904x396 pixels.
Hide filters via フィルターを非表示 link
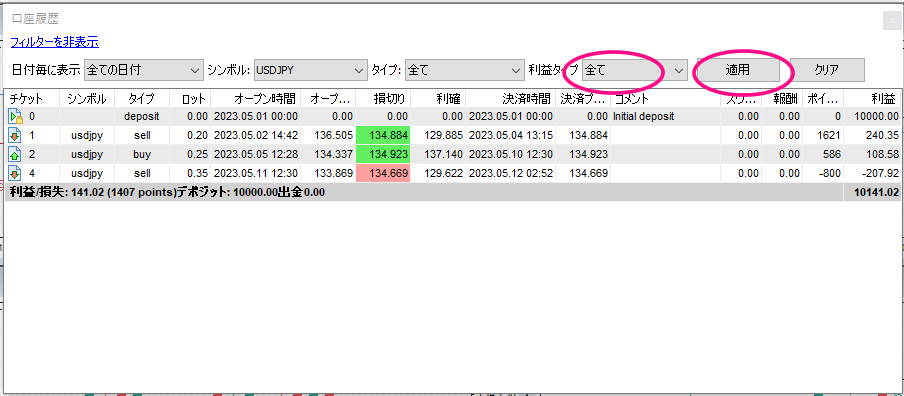click(x=55, y=42)
